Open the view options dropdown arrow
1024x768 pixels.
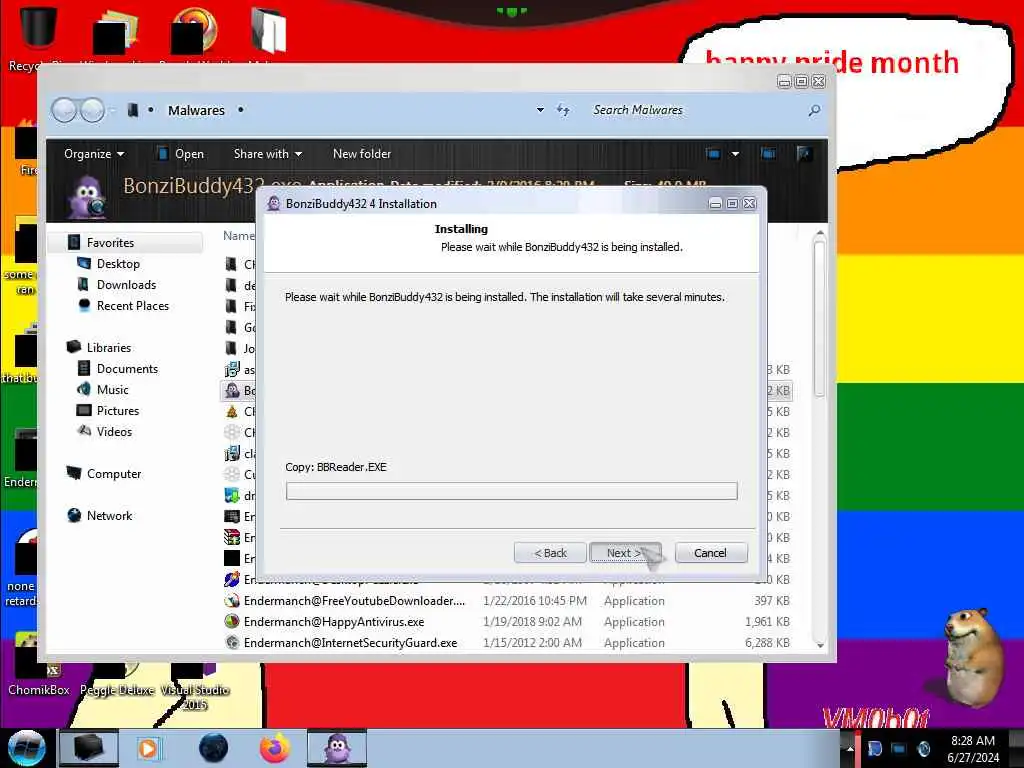click(x=735, y=154)
